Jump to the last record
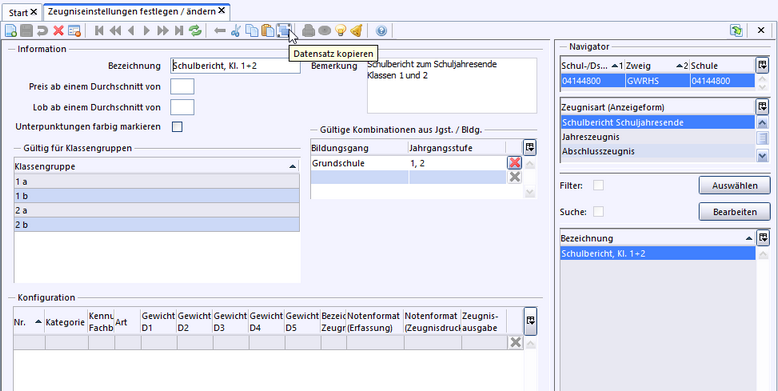The image size is (778, 391). 179,31
